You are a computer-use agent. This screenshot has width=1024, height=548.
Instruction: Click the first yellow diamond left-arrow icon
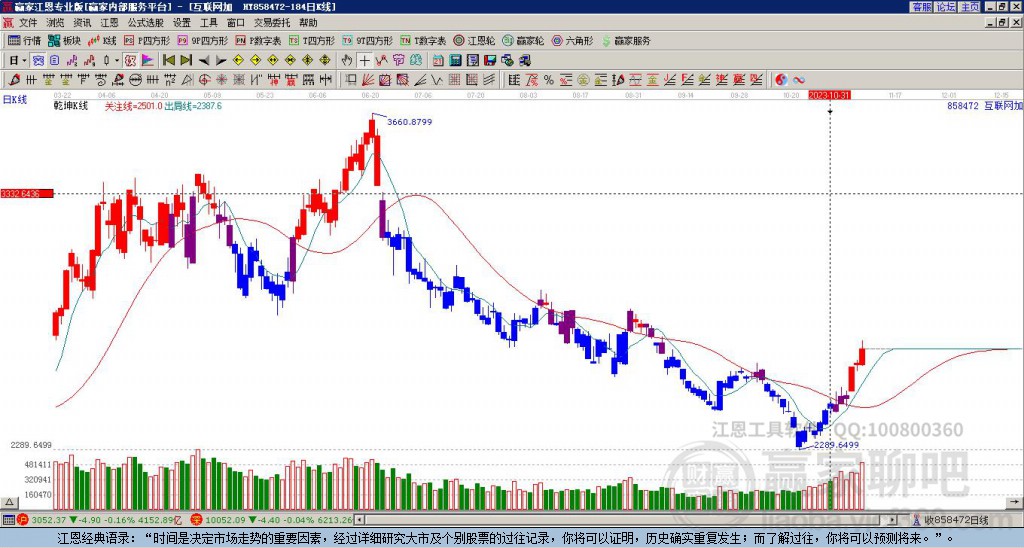tap(238, 61)
